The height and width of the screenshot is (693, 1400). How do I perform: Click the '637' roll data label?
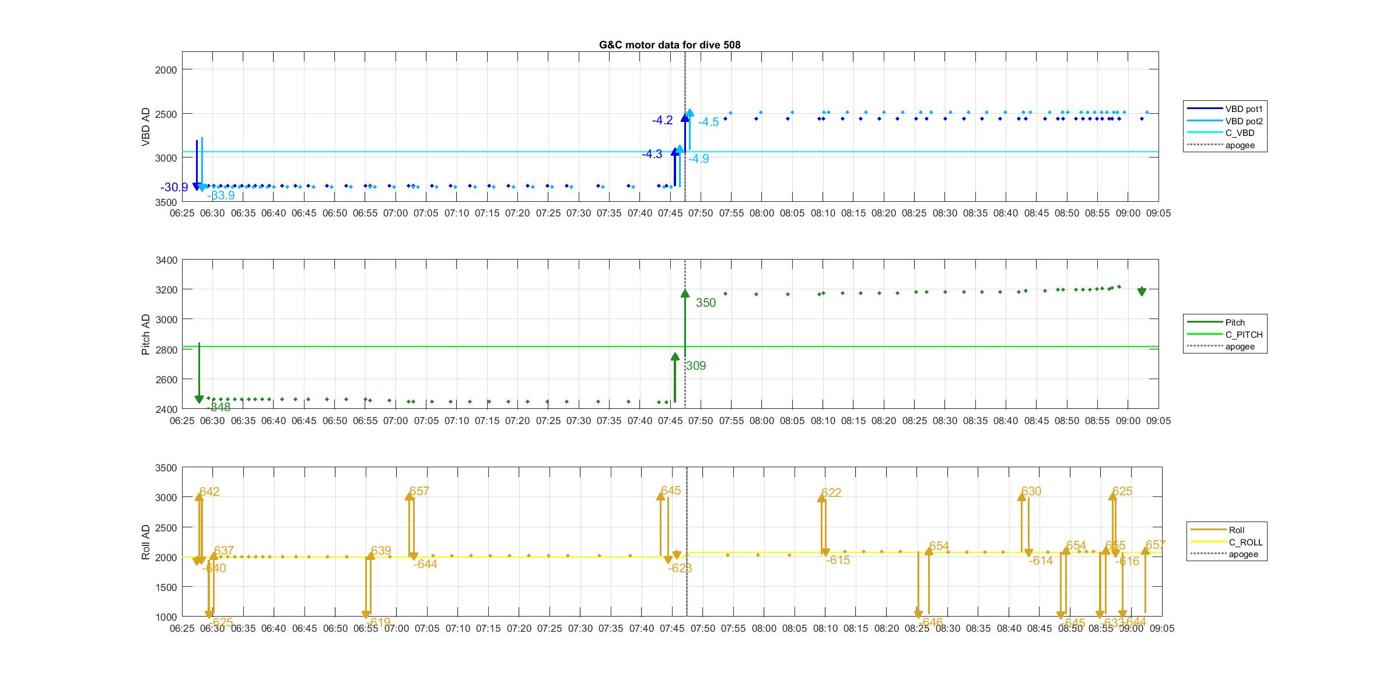[224, 551]
